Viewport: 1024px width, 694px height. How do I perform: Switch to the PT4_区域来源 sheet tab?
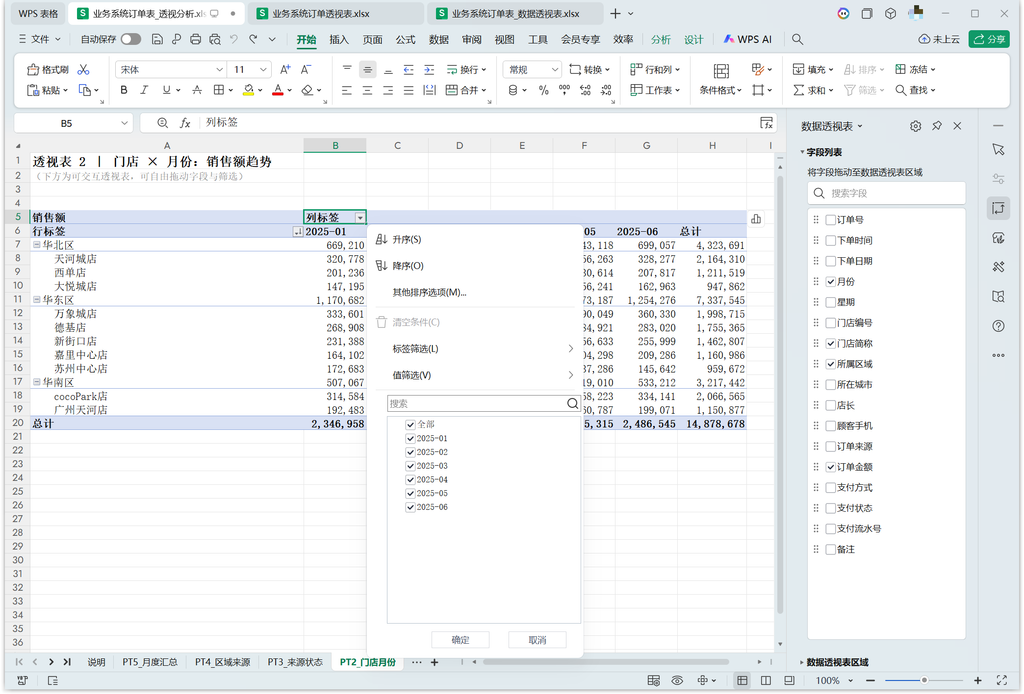pos(222,662)
